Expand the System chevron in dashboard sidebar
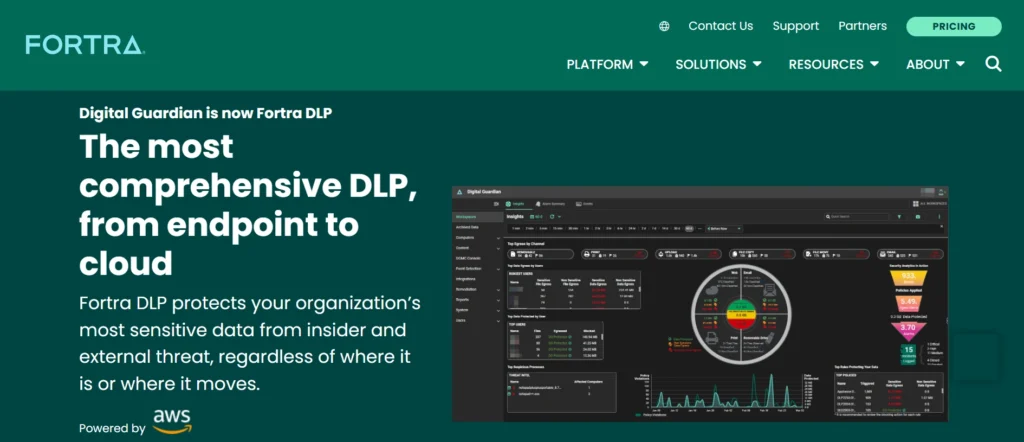1024x442 pixels. tap(498, 311)
